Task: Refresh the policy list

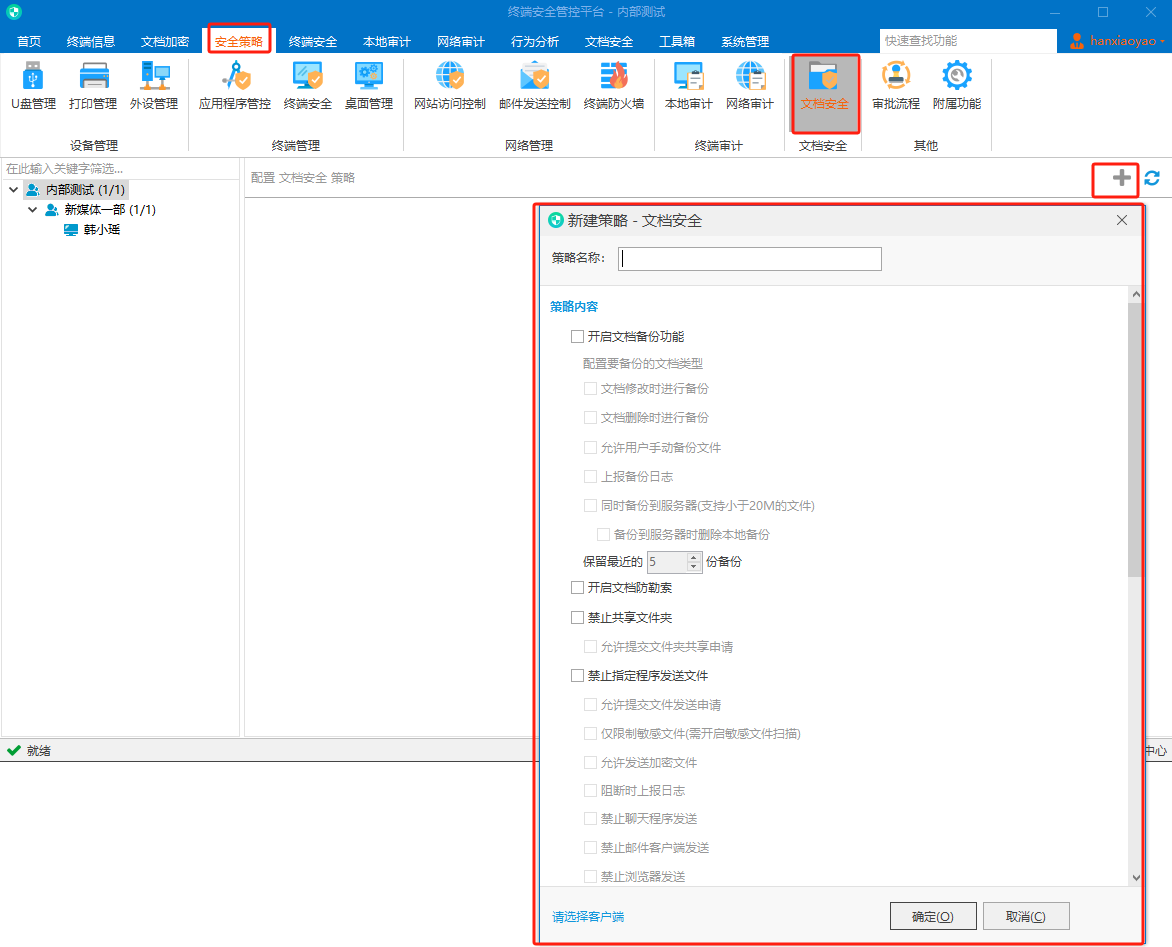Action: [1152, 178]
